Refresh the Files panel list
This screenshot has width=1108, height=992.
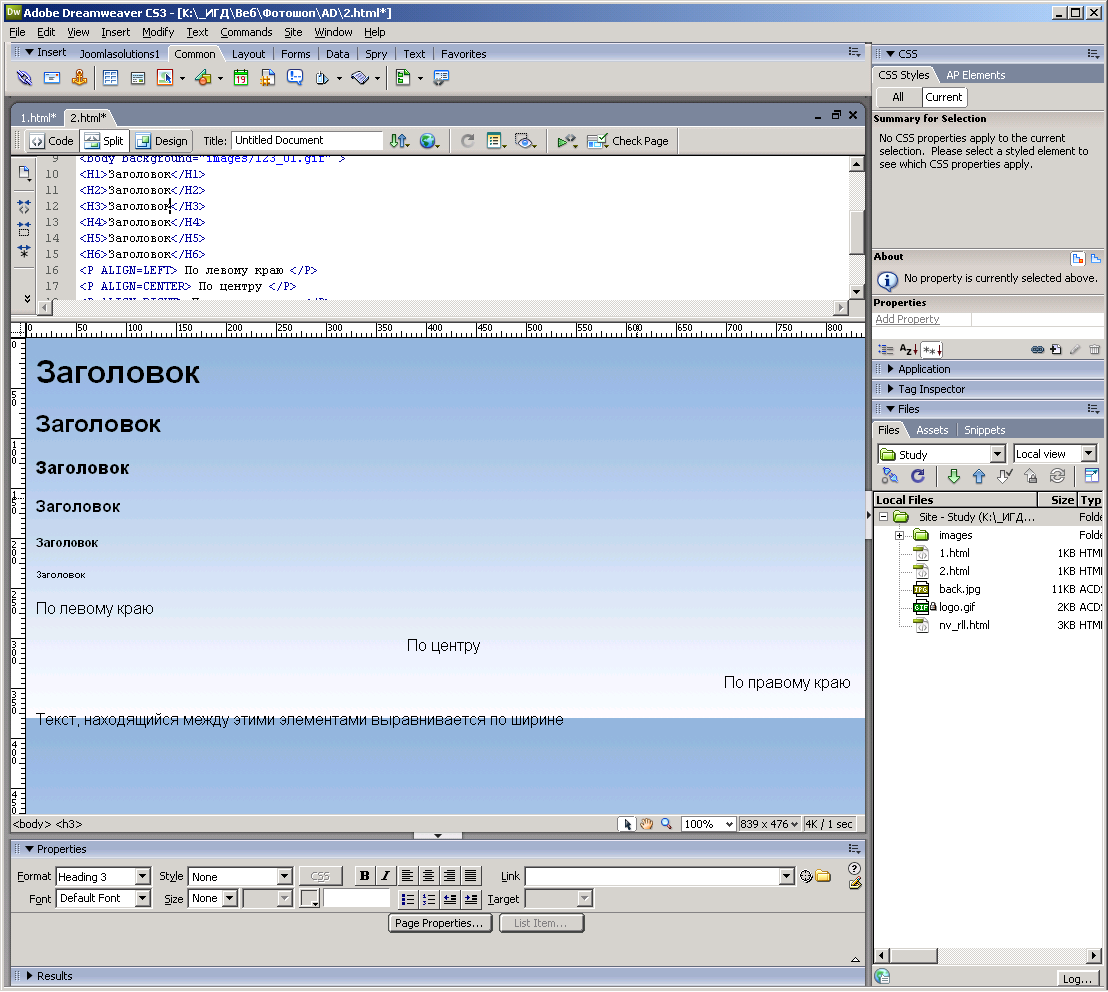pyautogui.click(x=917, y=476)
